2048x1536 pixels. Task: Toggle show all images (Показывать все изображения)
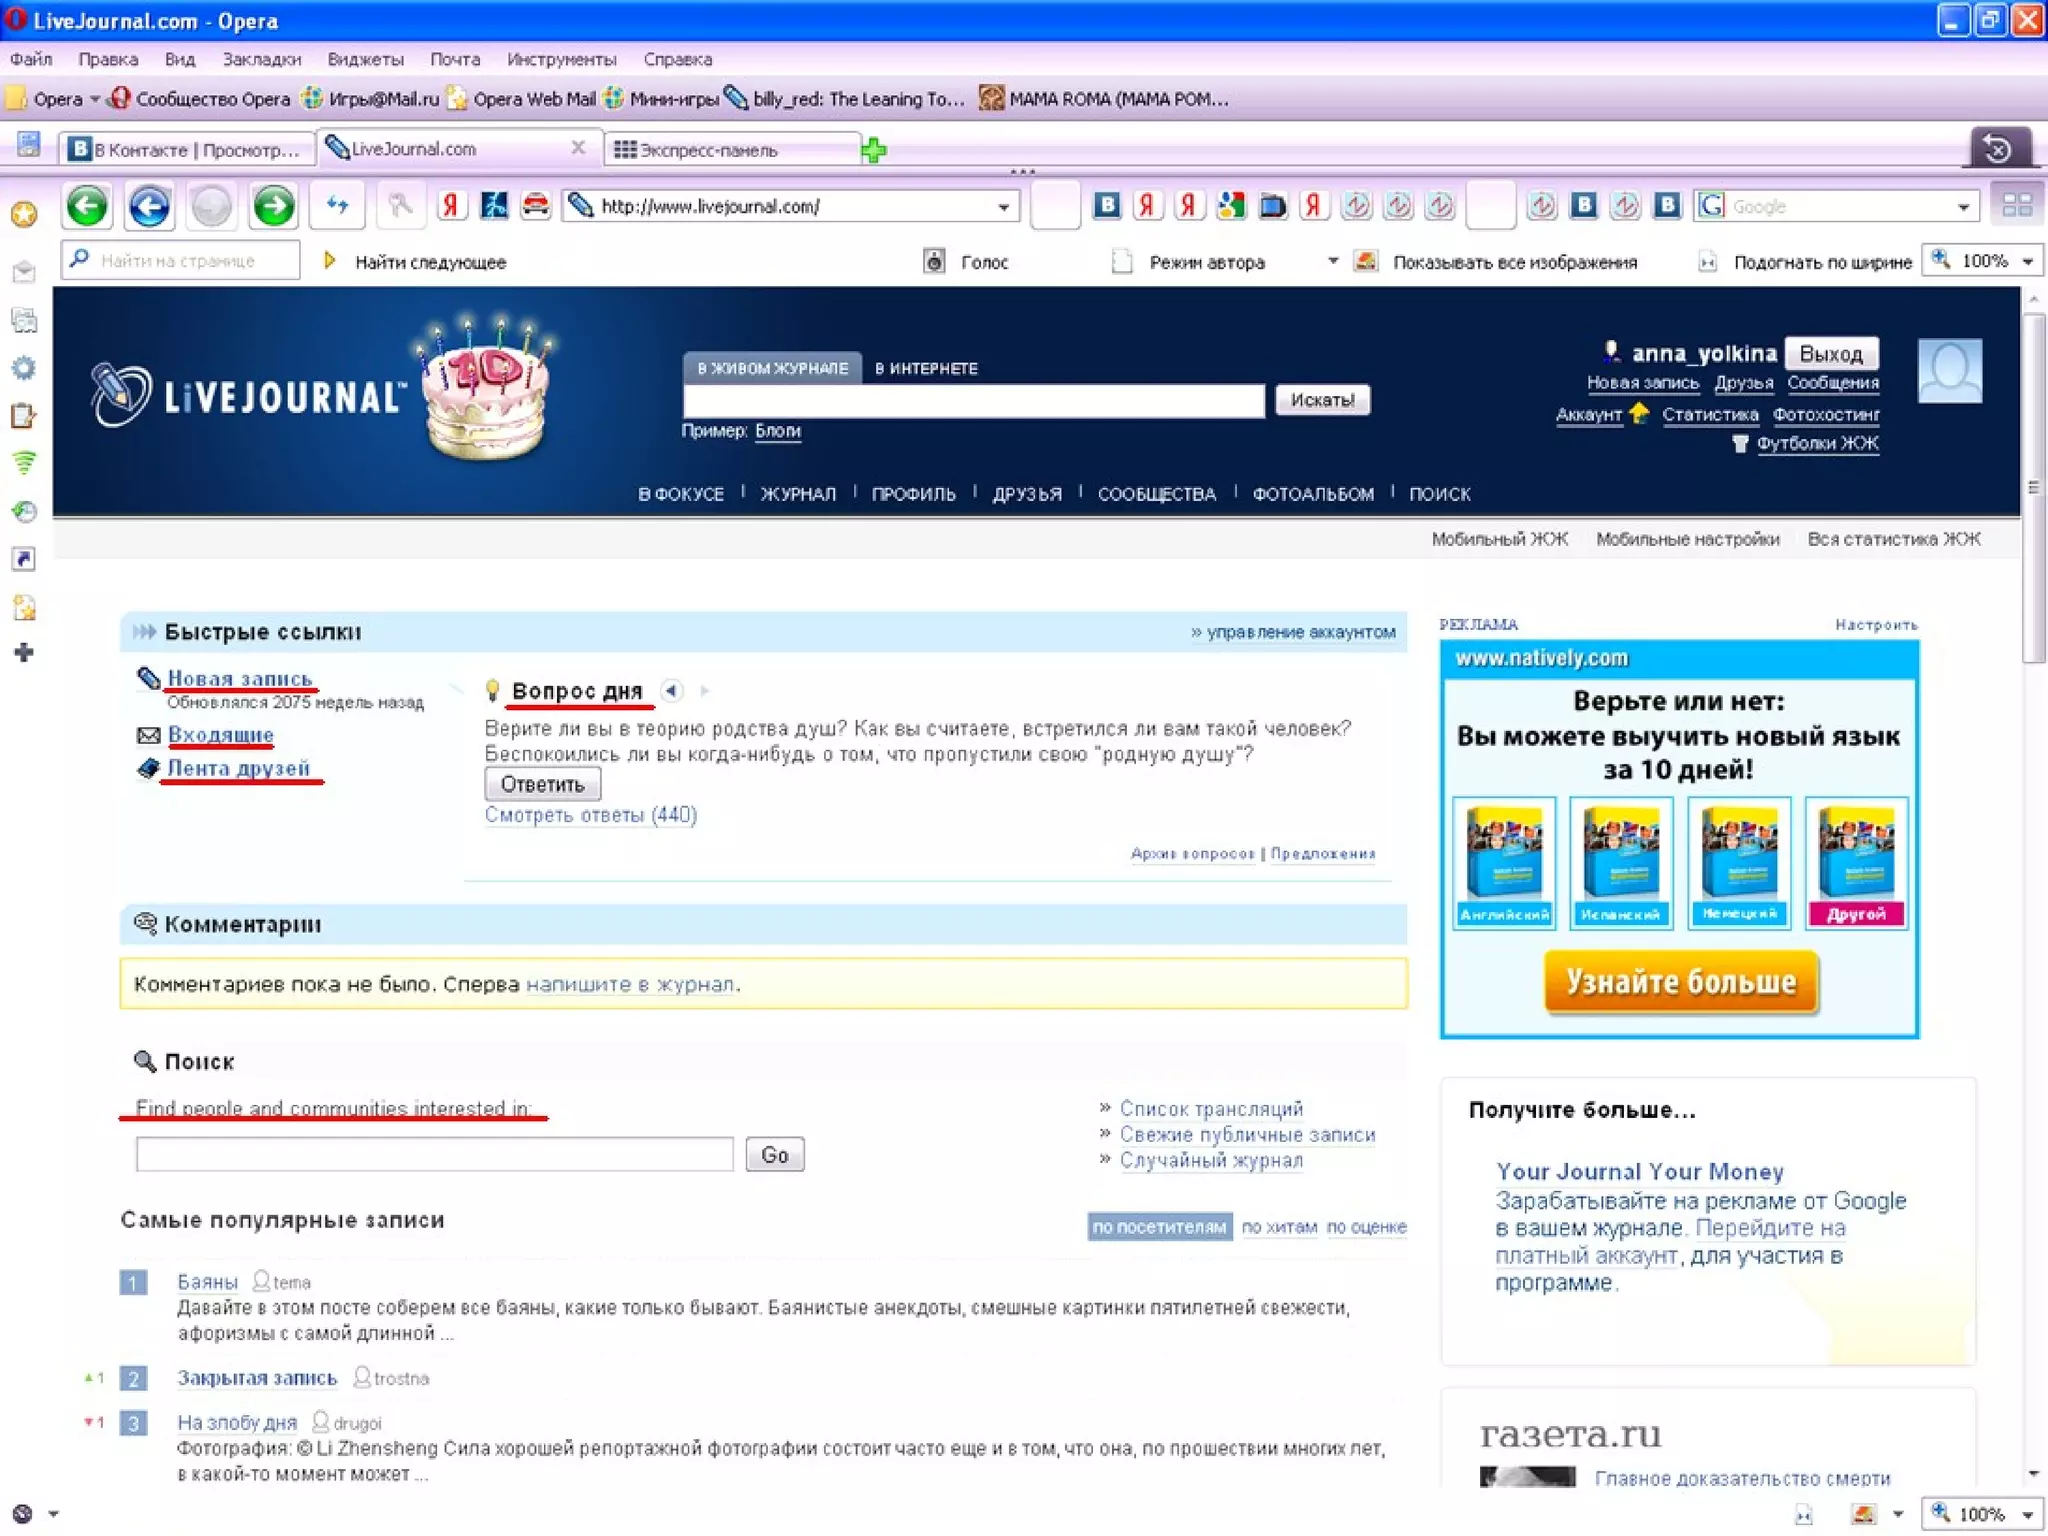point(1366,262)
